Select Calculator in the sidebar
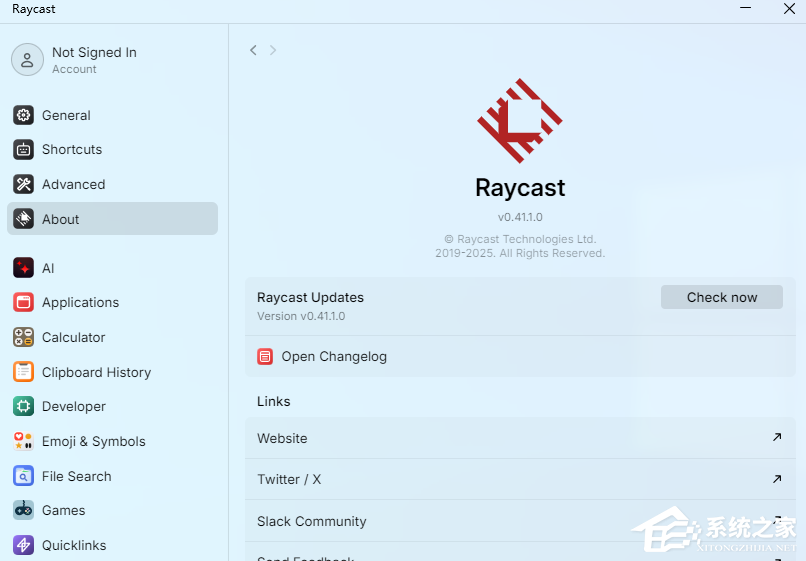Image resolution: width=806 pixels, height=561 pixels. click(112, 337)
